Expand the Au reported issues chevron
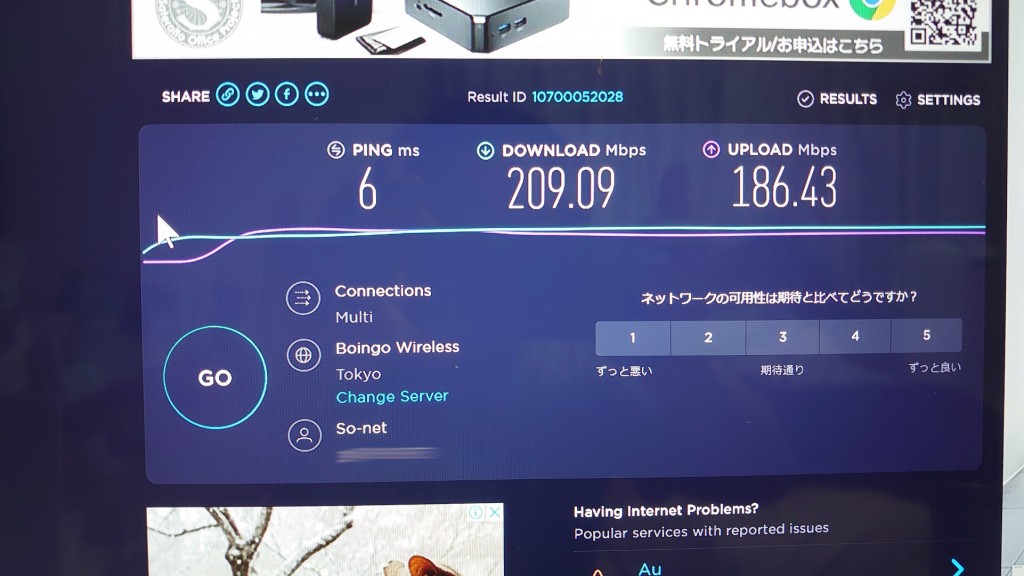This screenshot has width=1024, height=576. click(x=957, y=567)
